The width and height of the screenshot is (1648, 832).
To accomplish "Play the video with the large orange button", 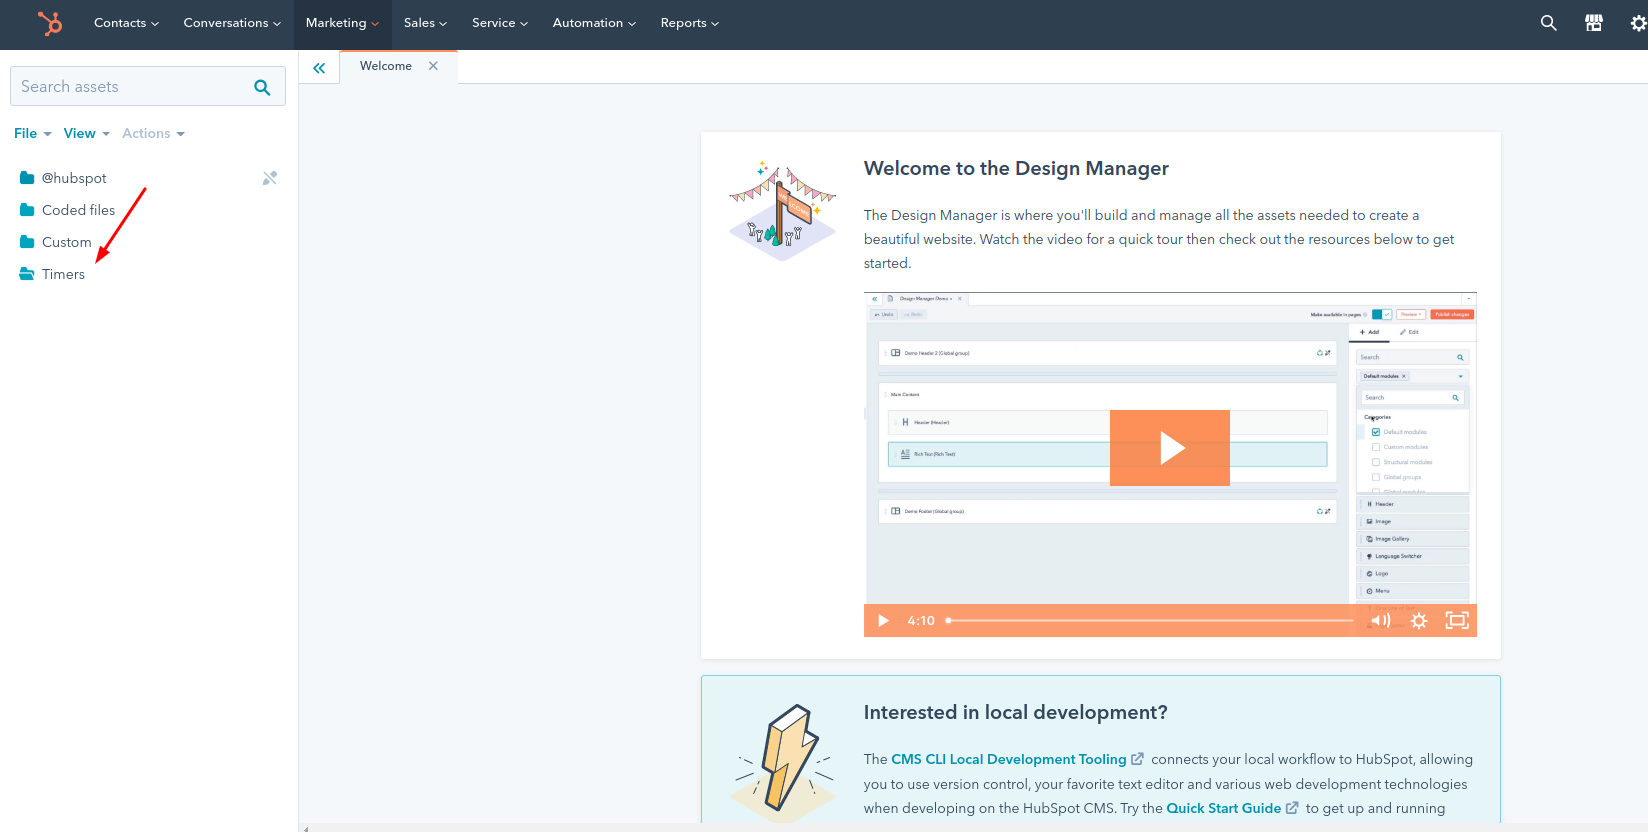I will coord(1170,448).
